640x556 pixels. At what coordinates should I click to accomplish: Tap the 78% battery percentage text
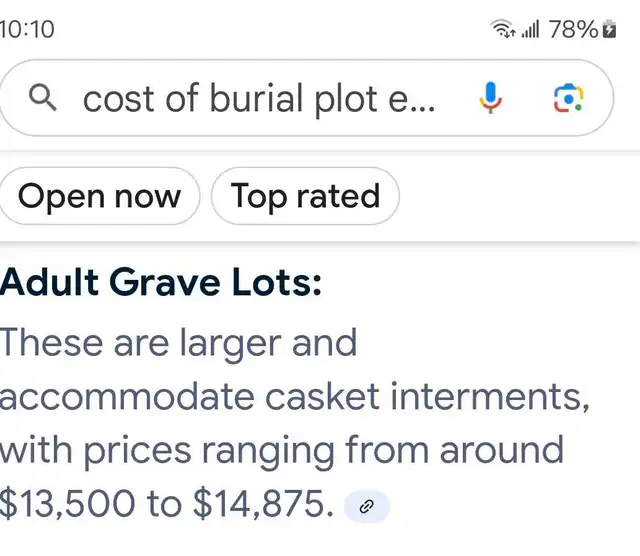click(573, 29)
